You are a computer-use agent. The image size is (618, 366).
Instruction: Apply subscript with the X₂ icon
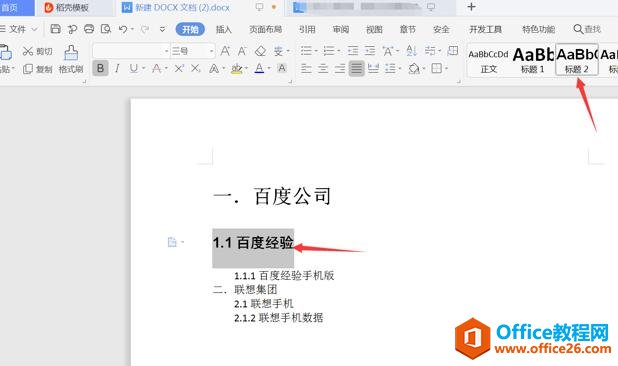pos(196,69)
